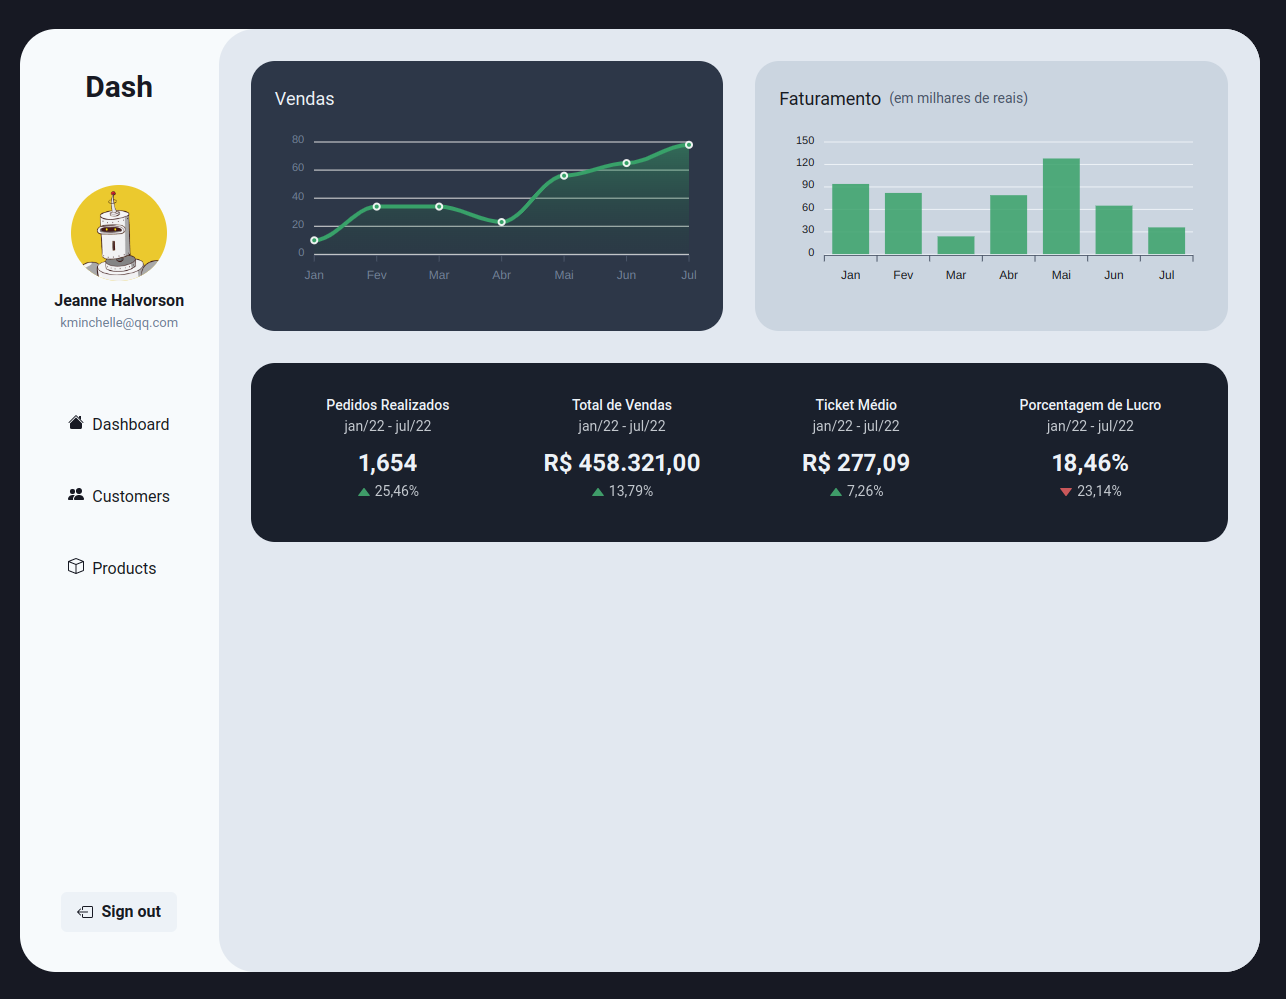
Task: Click the Dashboard home icon in sidebar
Action: coord(75,422)
